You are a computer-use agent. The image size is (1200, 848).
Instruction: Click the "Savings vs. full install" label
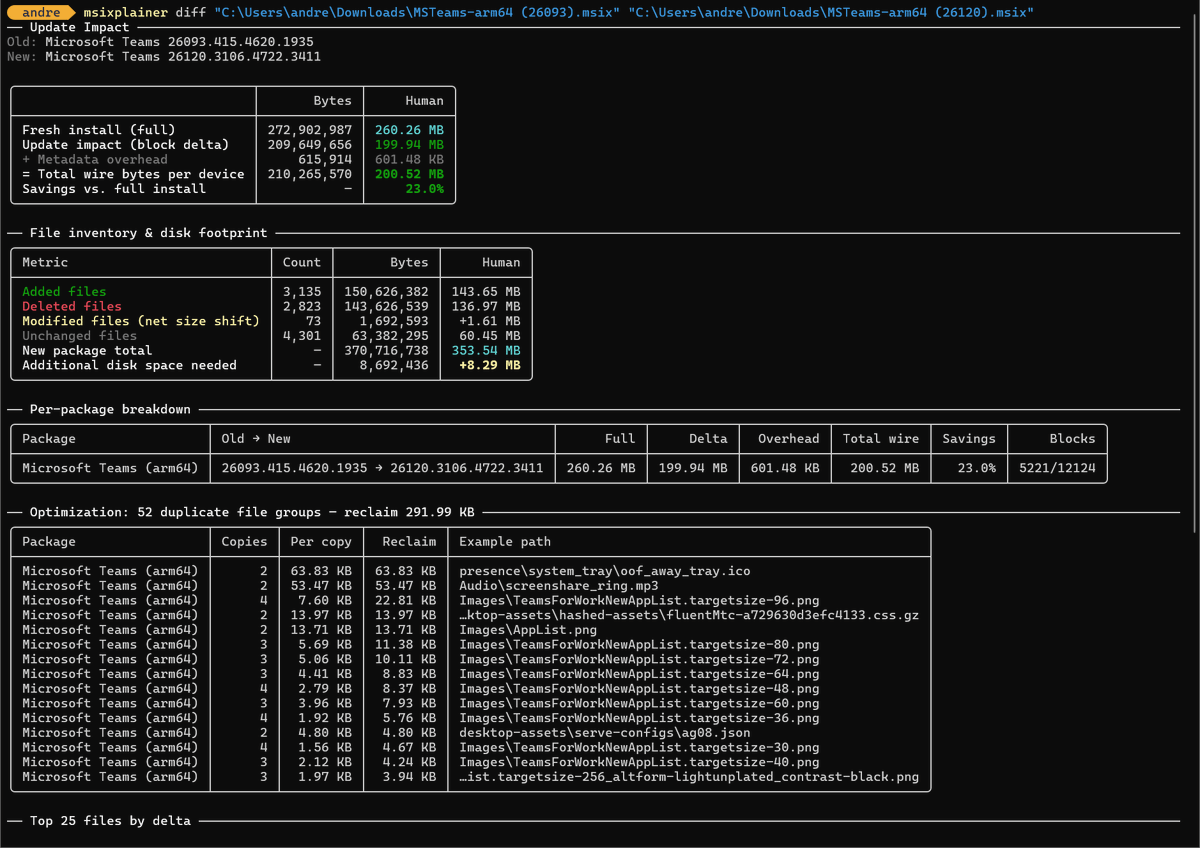pyautogui.click(x=114, y=188)
